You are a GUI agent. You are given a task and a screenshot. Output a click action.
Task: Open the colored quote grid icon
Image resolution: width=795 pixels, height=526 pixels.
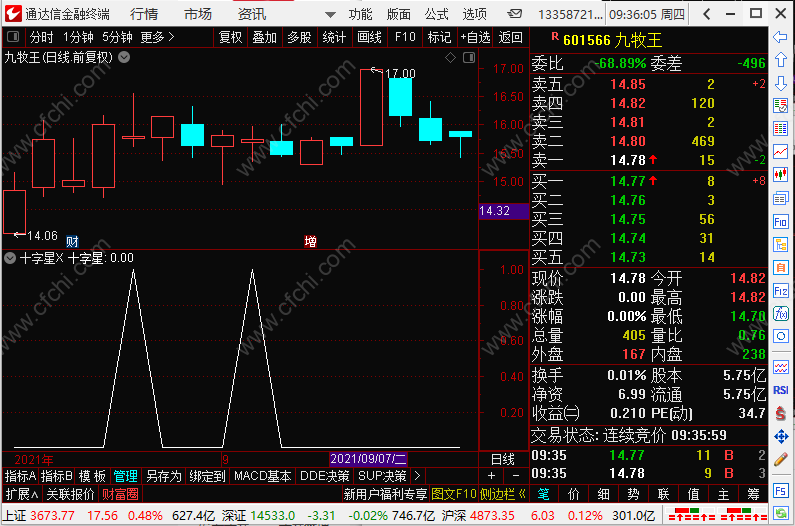tap(780, 128)
